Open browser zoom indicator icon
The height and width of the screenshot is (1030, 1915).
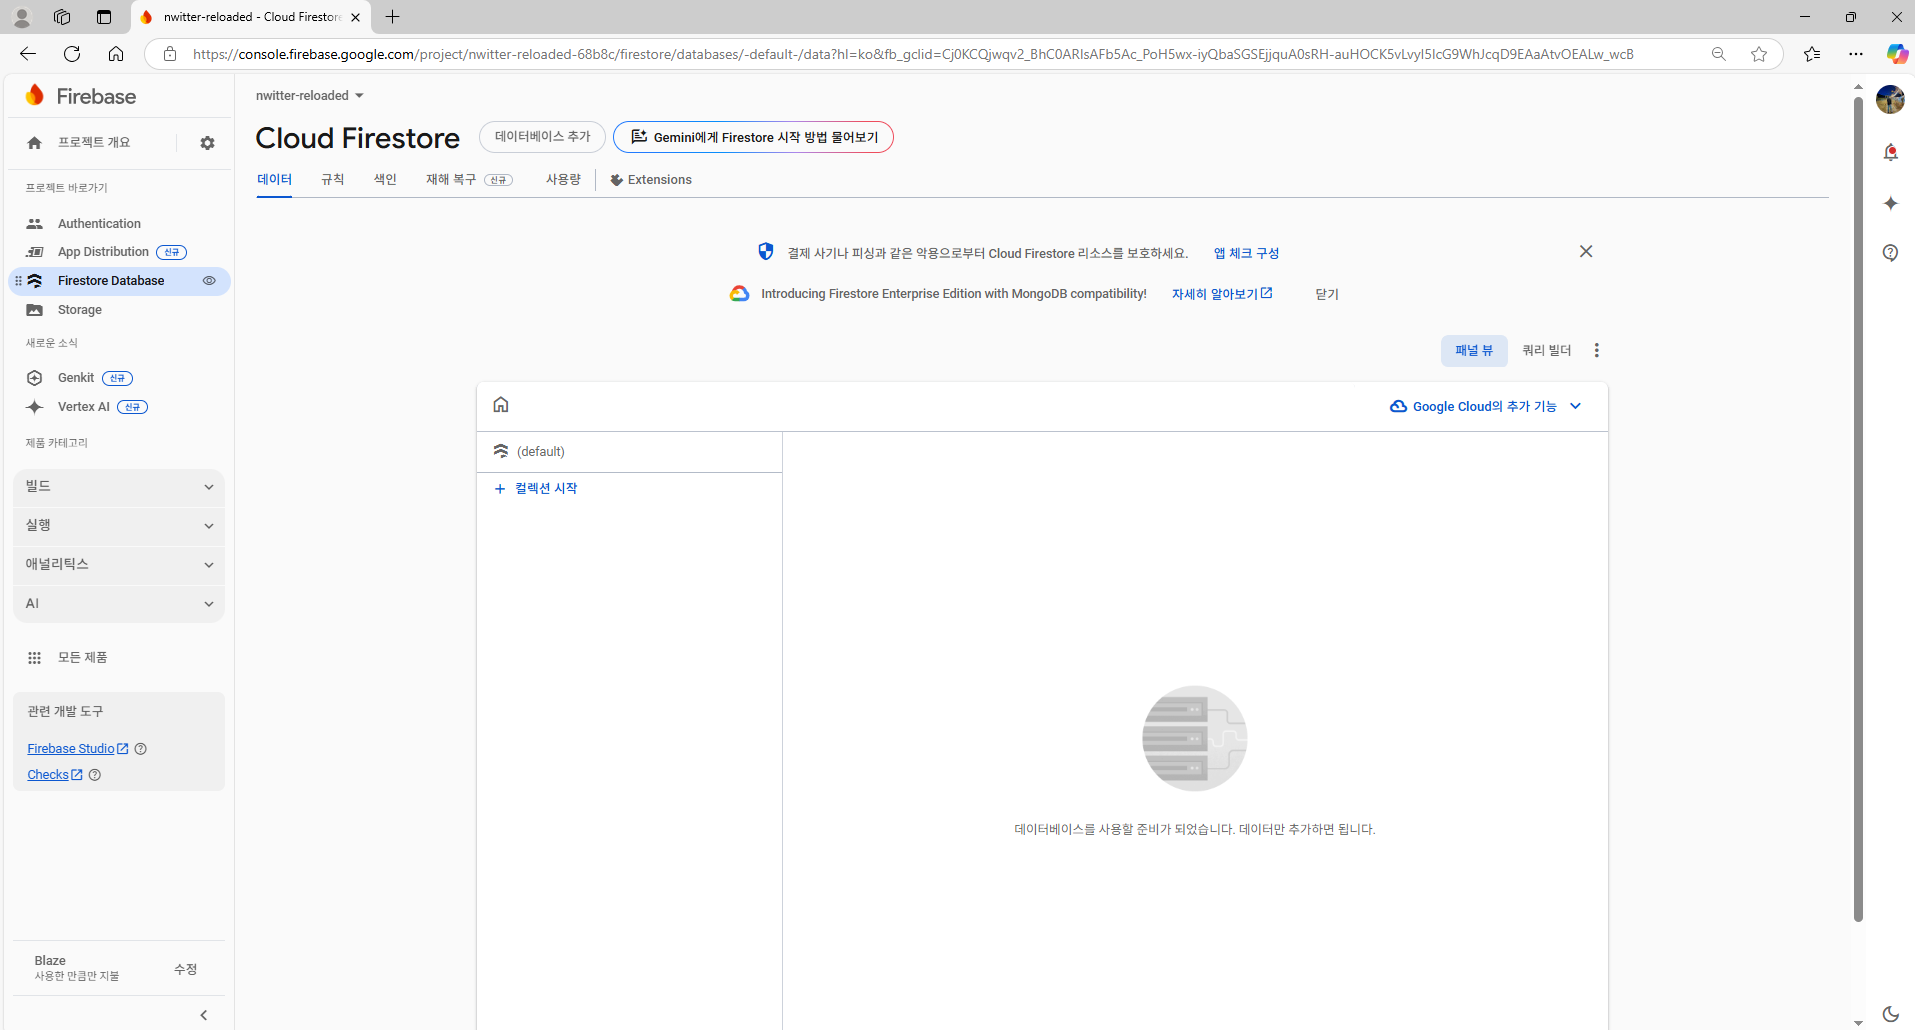click(1719, 54)
